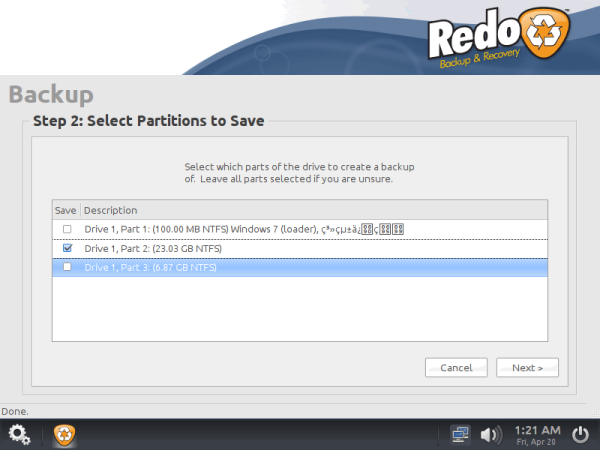Select row Drive 1, Part 2: (23.03 GB NTFS)
Image resolution: width=600 pixels, height=450 pixels.
click(x=300, y=248)
